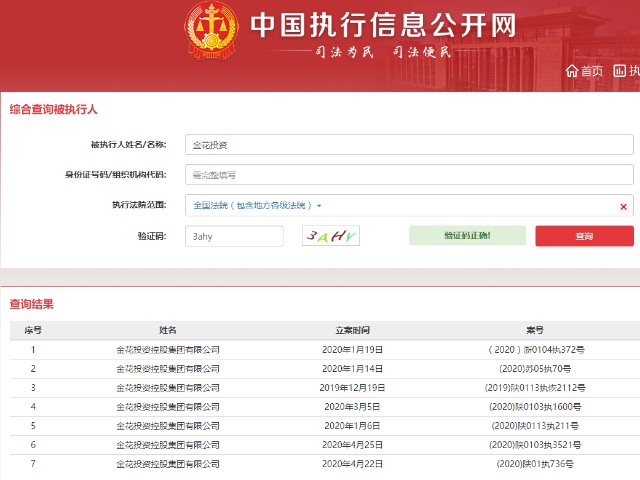Viewport: 640px width, 480px height.
Task: Focus the 被执行人姓名/名称 input field
Action: [x=409, y=144]
